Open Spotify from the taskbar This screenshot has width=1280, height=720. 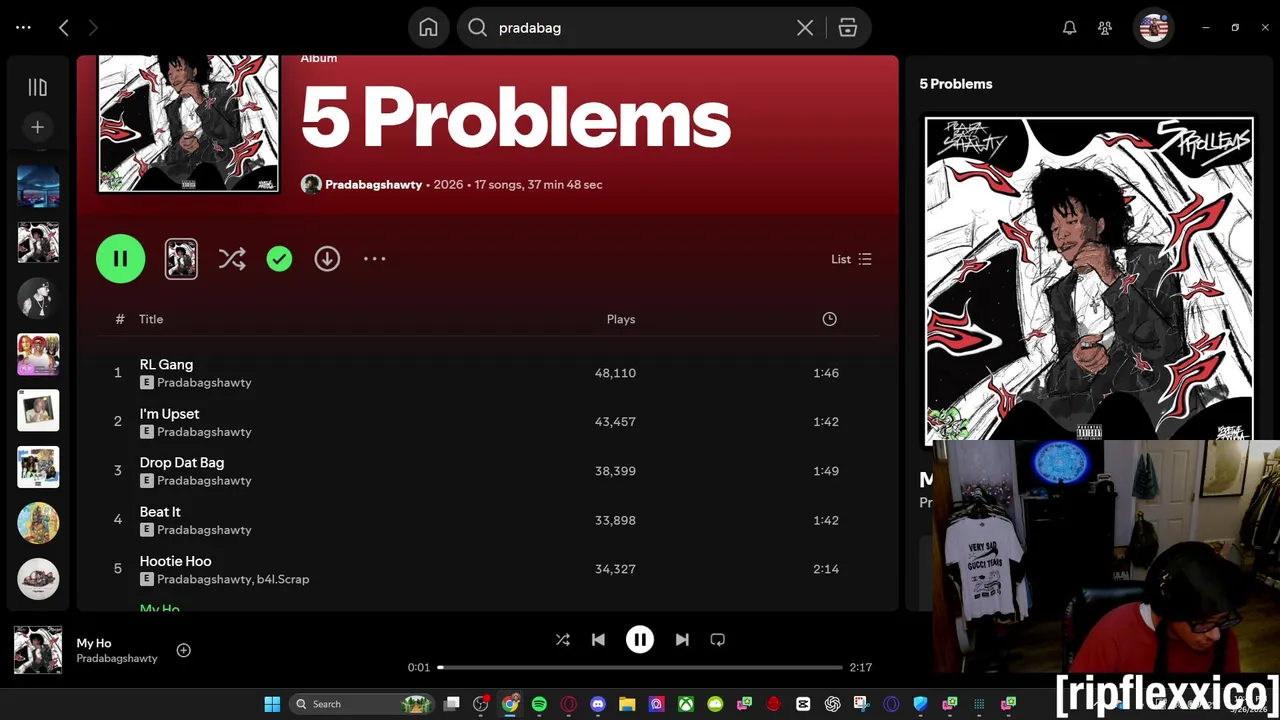pyautogui.click(x=539, y=704)
